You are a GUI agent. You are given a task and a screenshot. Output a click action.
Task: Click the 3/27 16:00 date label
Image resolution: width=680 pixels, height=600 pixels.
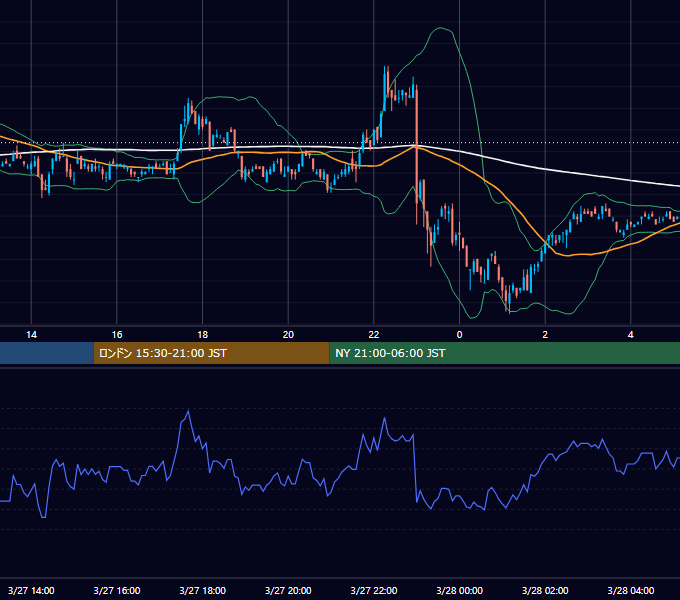click(x=117, y=591)
